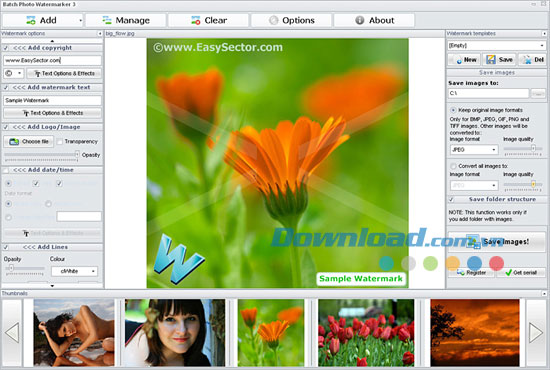550x370 pixels.
Task: Click the blue W logo on preview
Action: point(178,260)
